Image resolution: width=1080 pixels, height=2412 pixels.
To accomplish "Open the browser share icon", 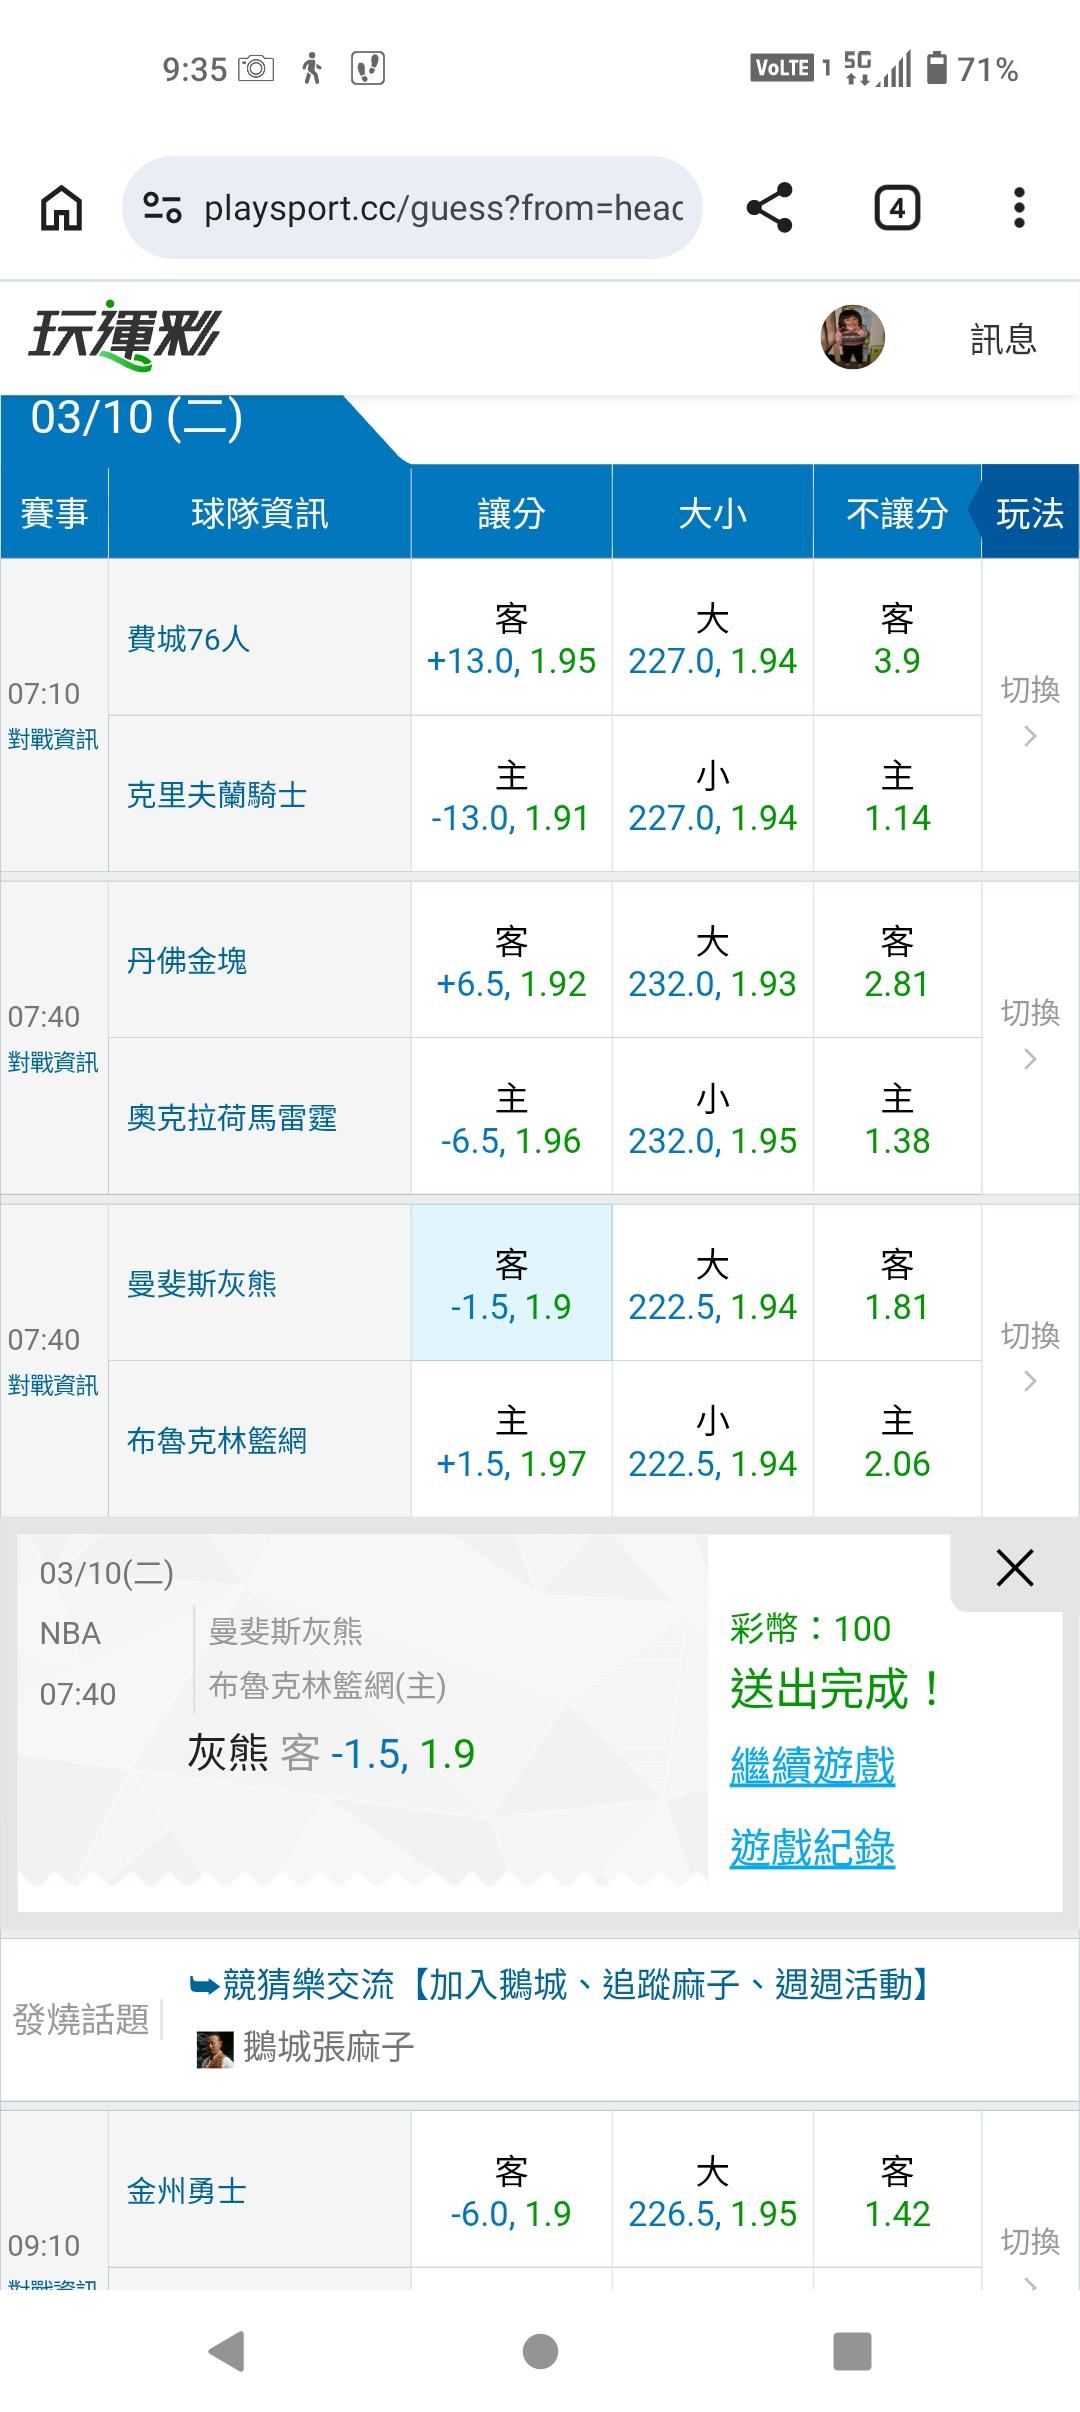I will tap(769, 208).
